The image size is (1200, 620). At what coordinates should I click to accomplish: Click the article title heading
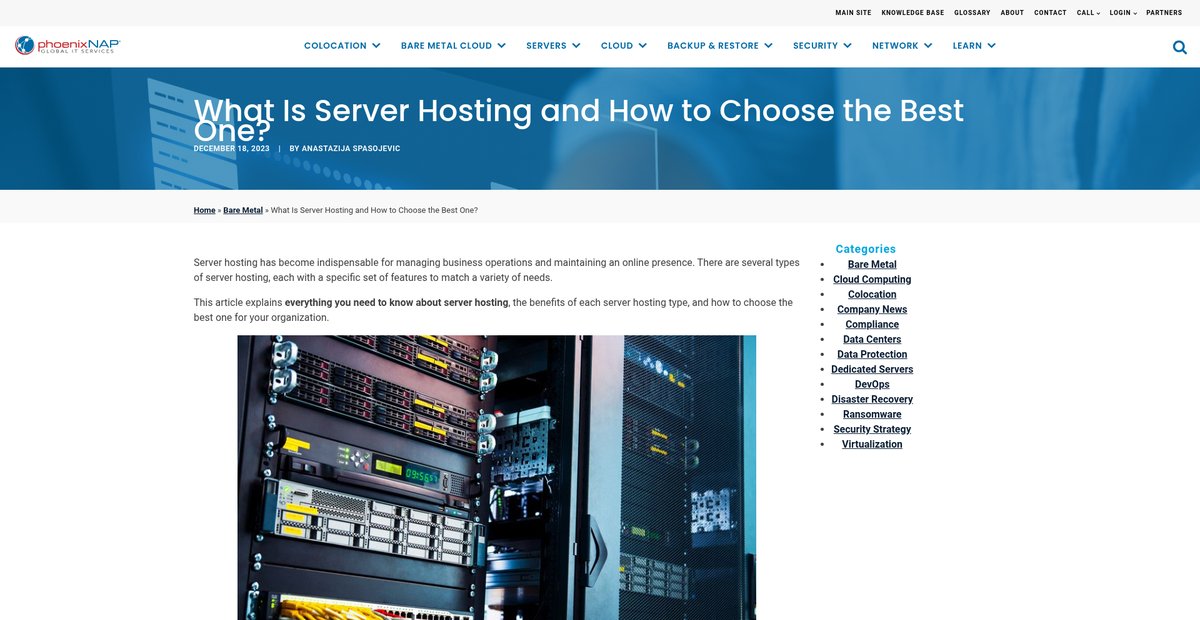(579, 120)
